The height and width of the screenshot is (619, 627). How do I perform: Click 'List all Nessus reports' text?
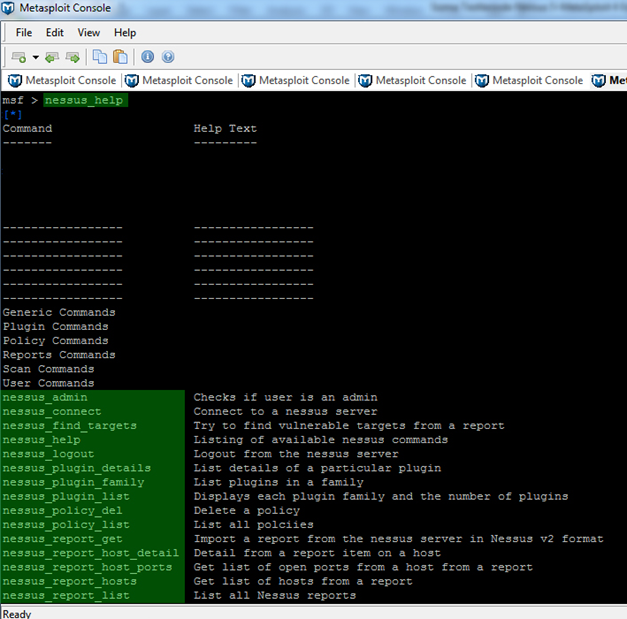click(x=275, y=595)
